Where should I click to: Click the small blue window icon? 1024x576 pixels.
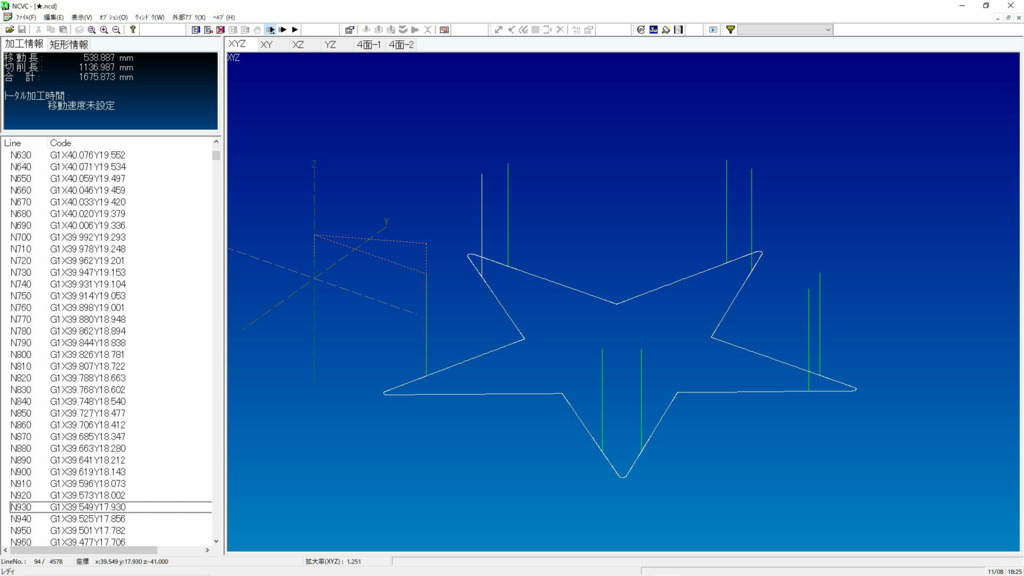click(712, 29)
